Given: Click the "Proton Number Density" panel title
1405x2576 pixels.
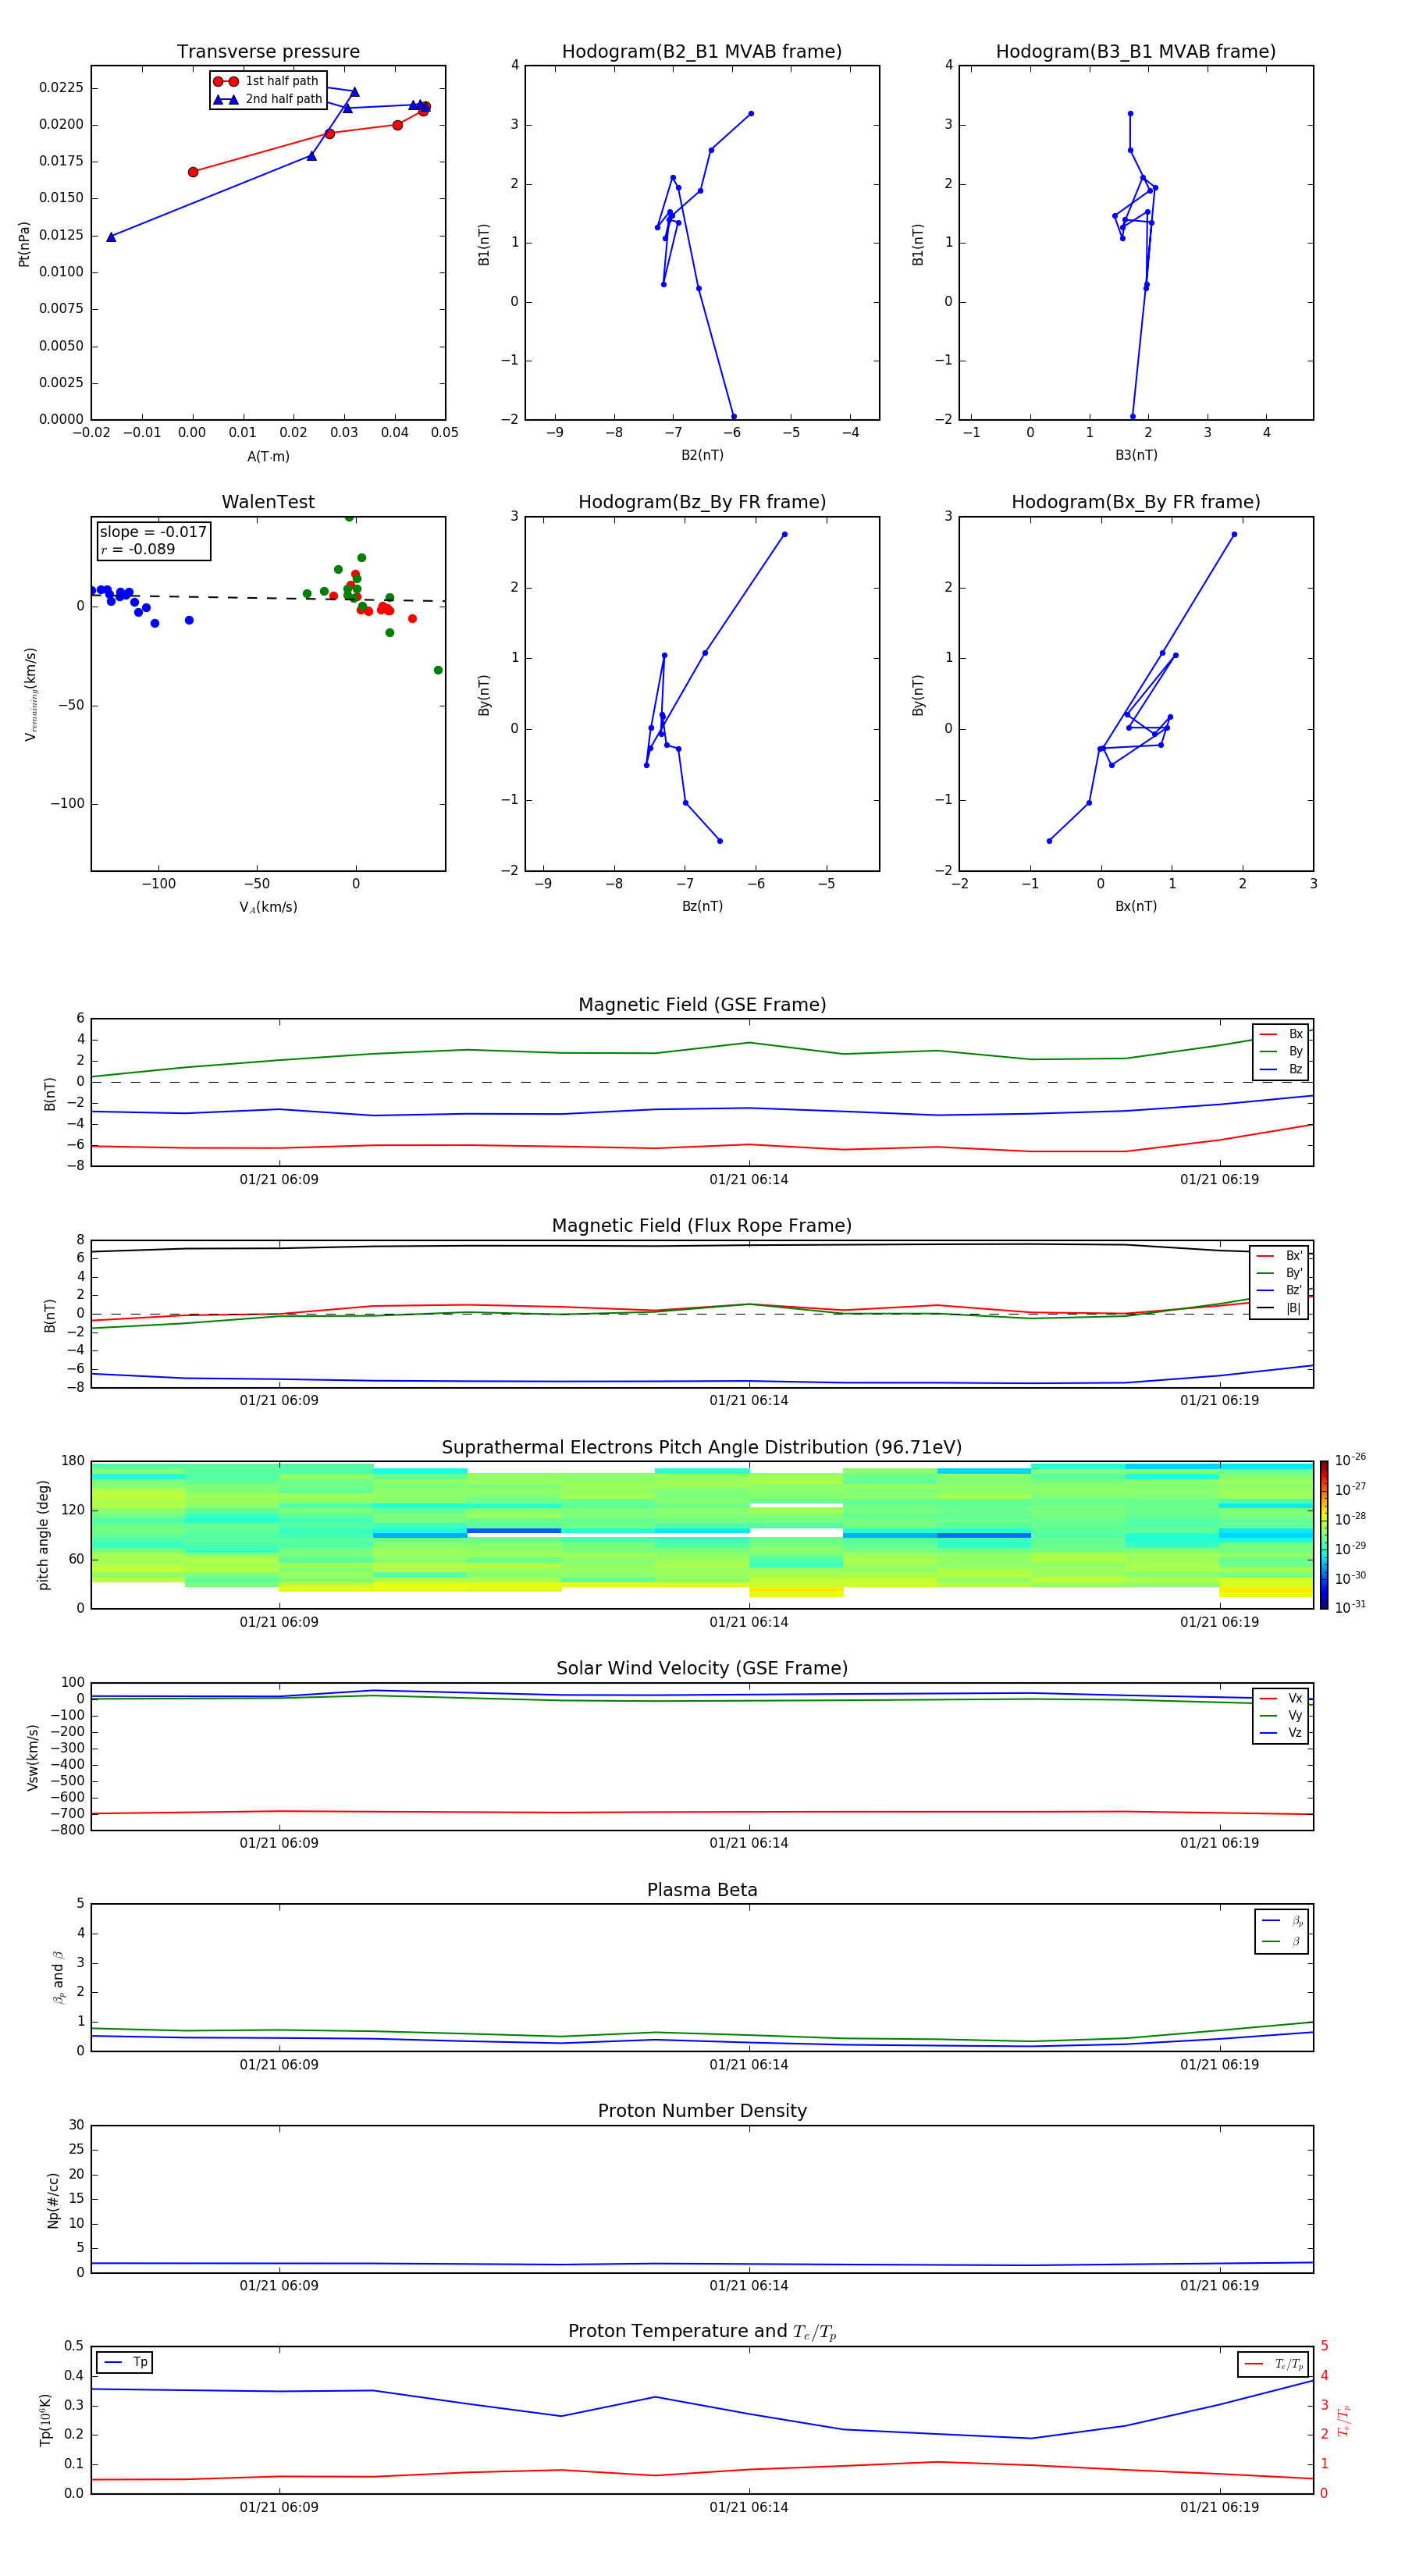Looking at the screenshot, I should pos(702,2111).
